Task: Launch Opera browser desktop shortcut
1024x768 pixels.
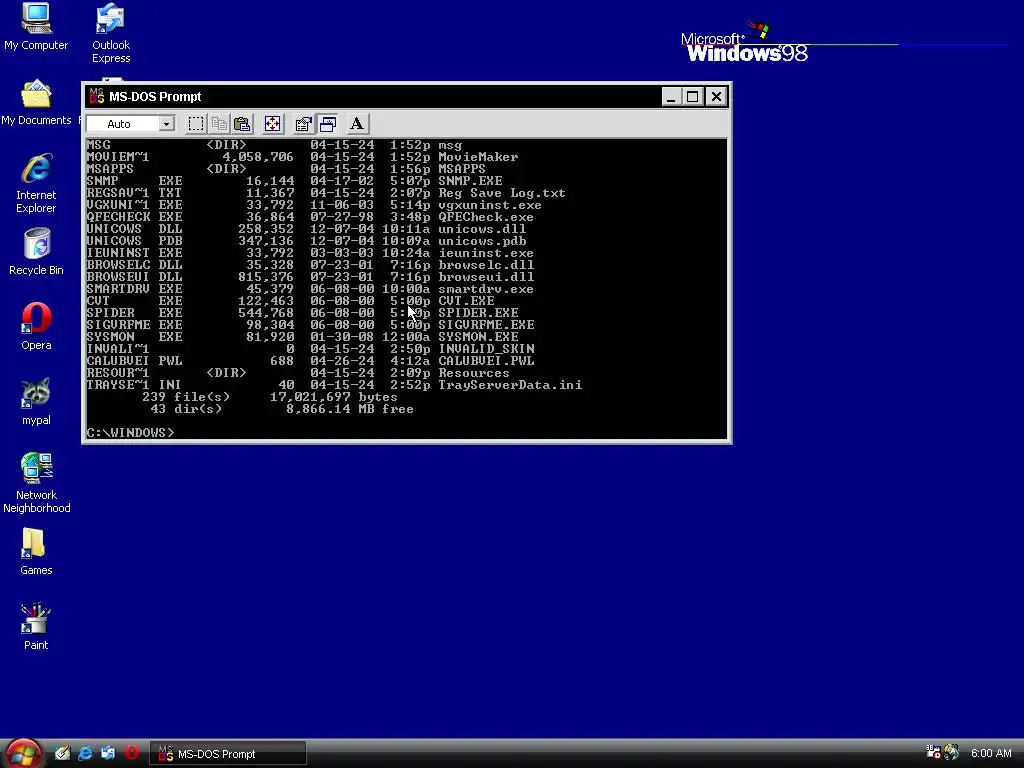Action: pyautogui.click(x=36, y=327)
